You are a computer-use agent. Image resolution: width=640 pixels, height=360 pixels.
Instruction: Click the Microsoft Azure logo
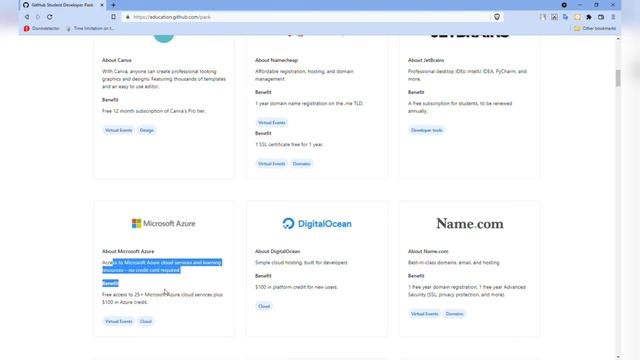[x=163, y=223]
